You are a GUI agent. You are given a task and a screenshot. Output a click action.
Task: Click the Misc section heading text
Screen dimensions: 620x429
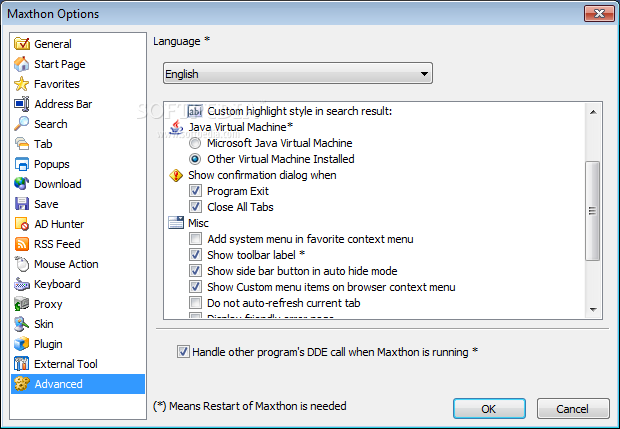[x=198, y=223]
